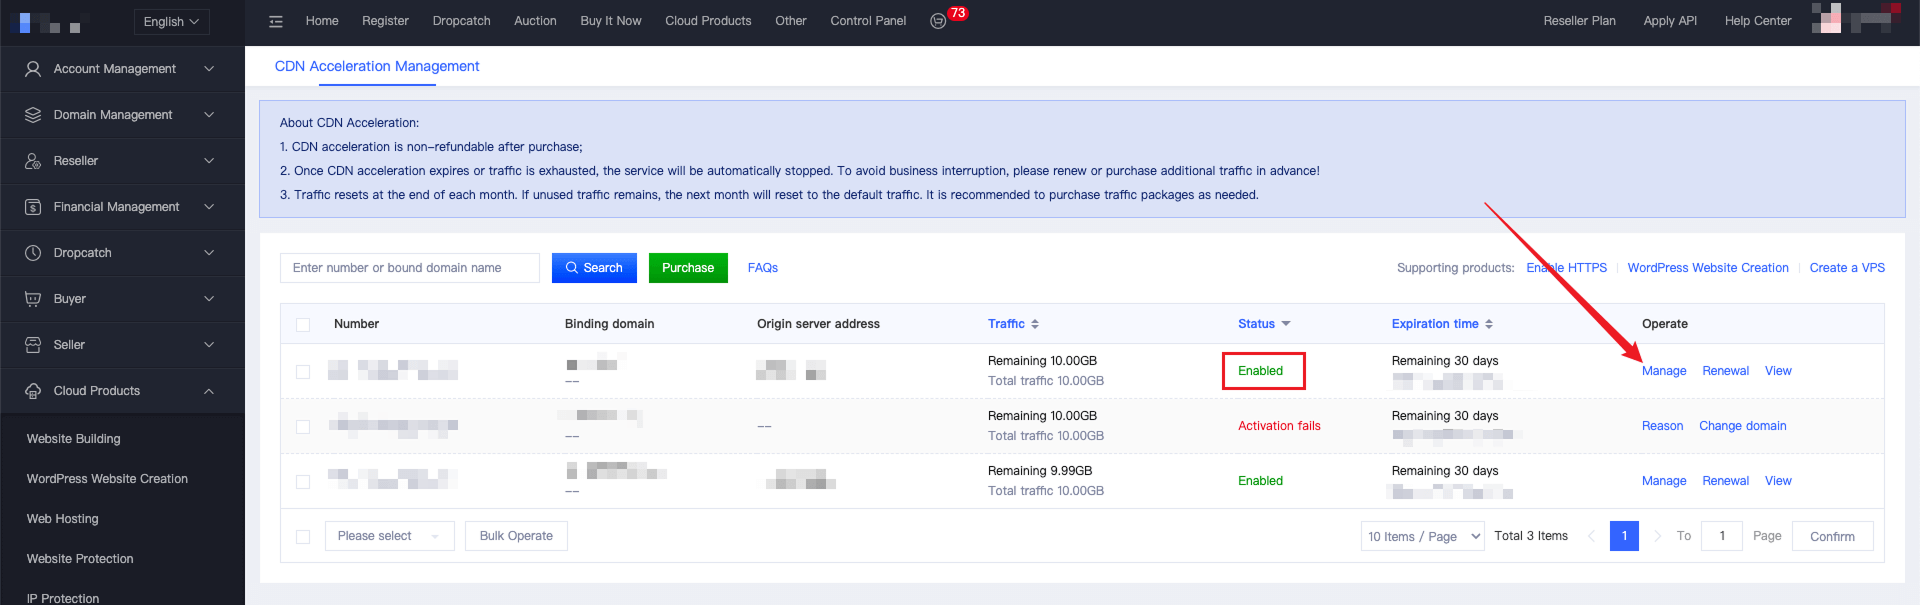This screenshot has height=605, width=1920.
Task: Open Control Panel in the top navigation
Action: click(x=868, y=21)
